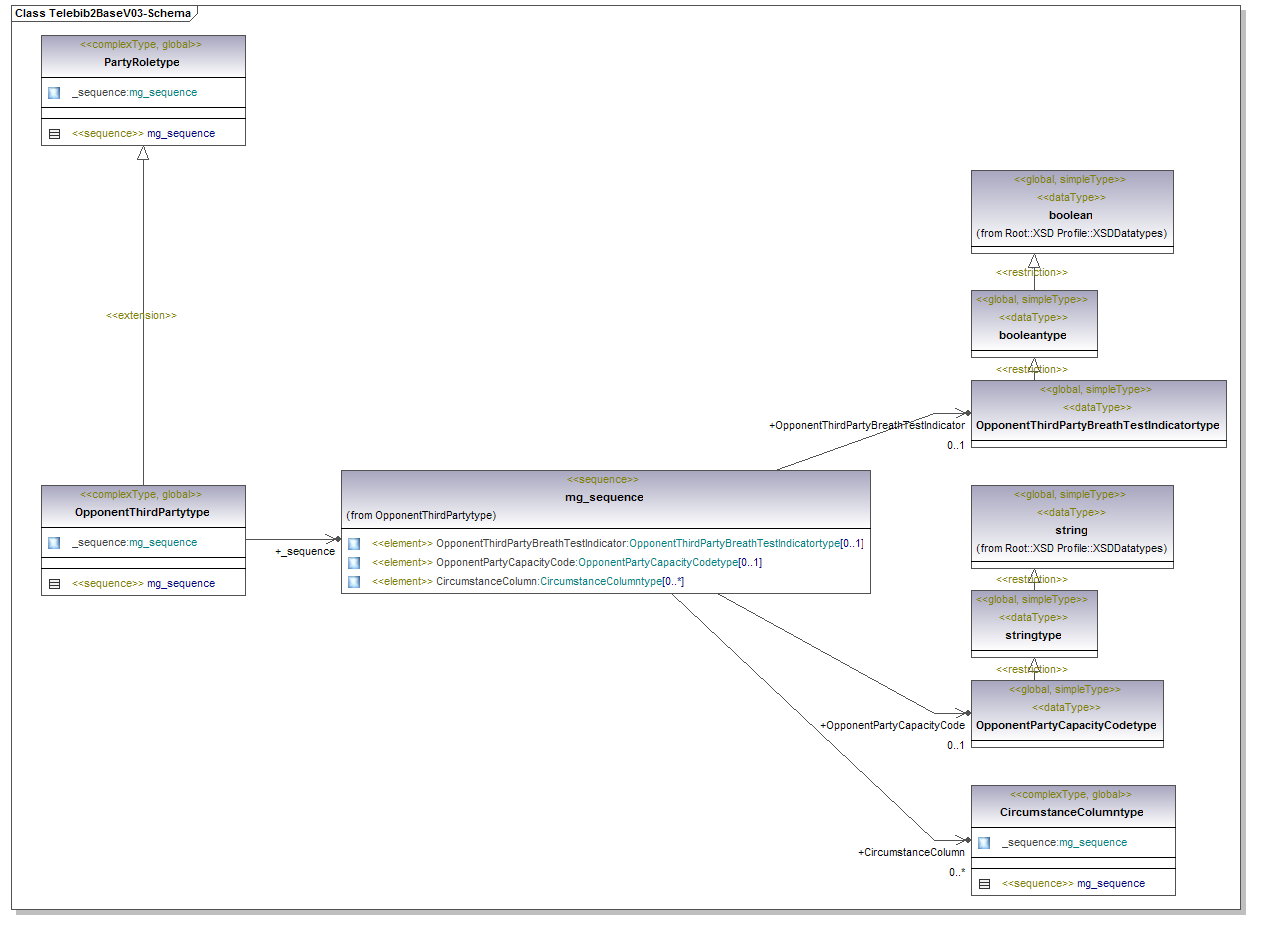Open the CircumstanceColumntype type link in mg_sequence
This screenshot has height=930, width=1267.
point(601,581)
